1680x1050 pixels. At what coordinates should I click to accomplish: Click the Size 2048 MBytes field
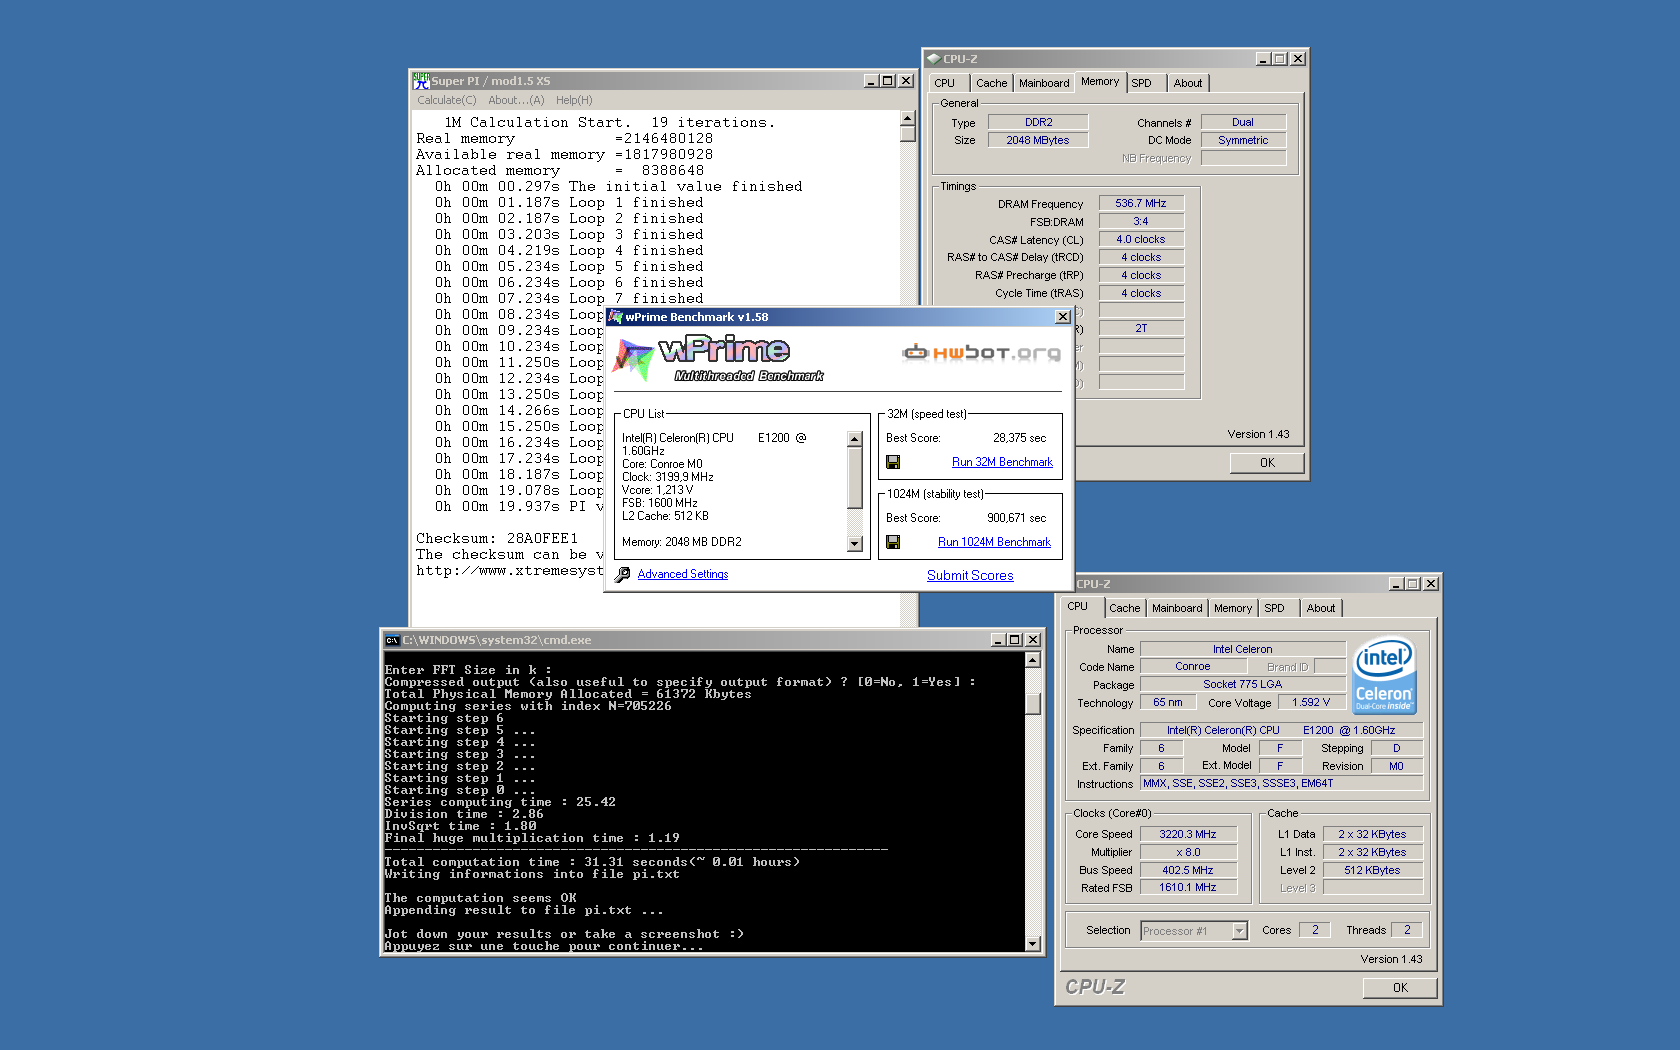pos(1038,140)
